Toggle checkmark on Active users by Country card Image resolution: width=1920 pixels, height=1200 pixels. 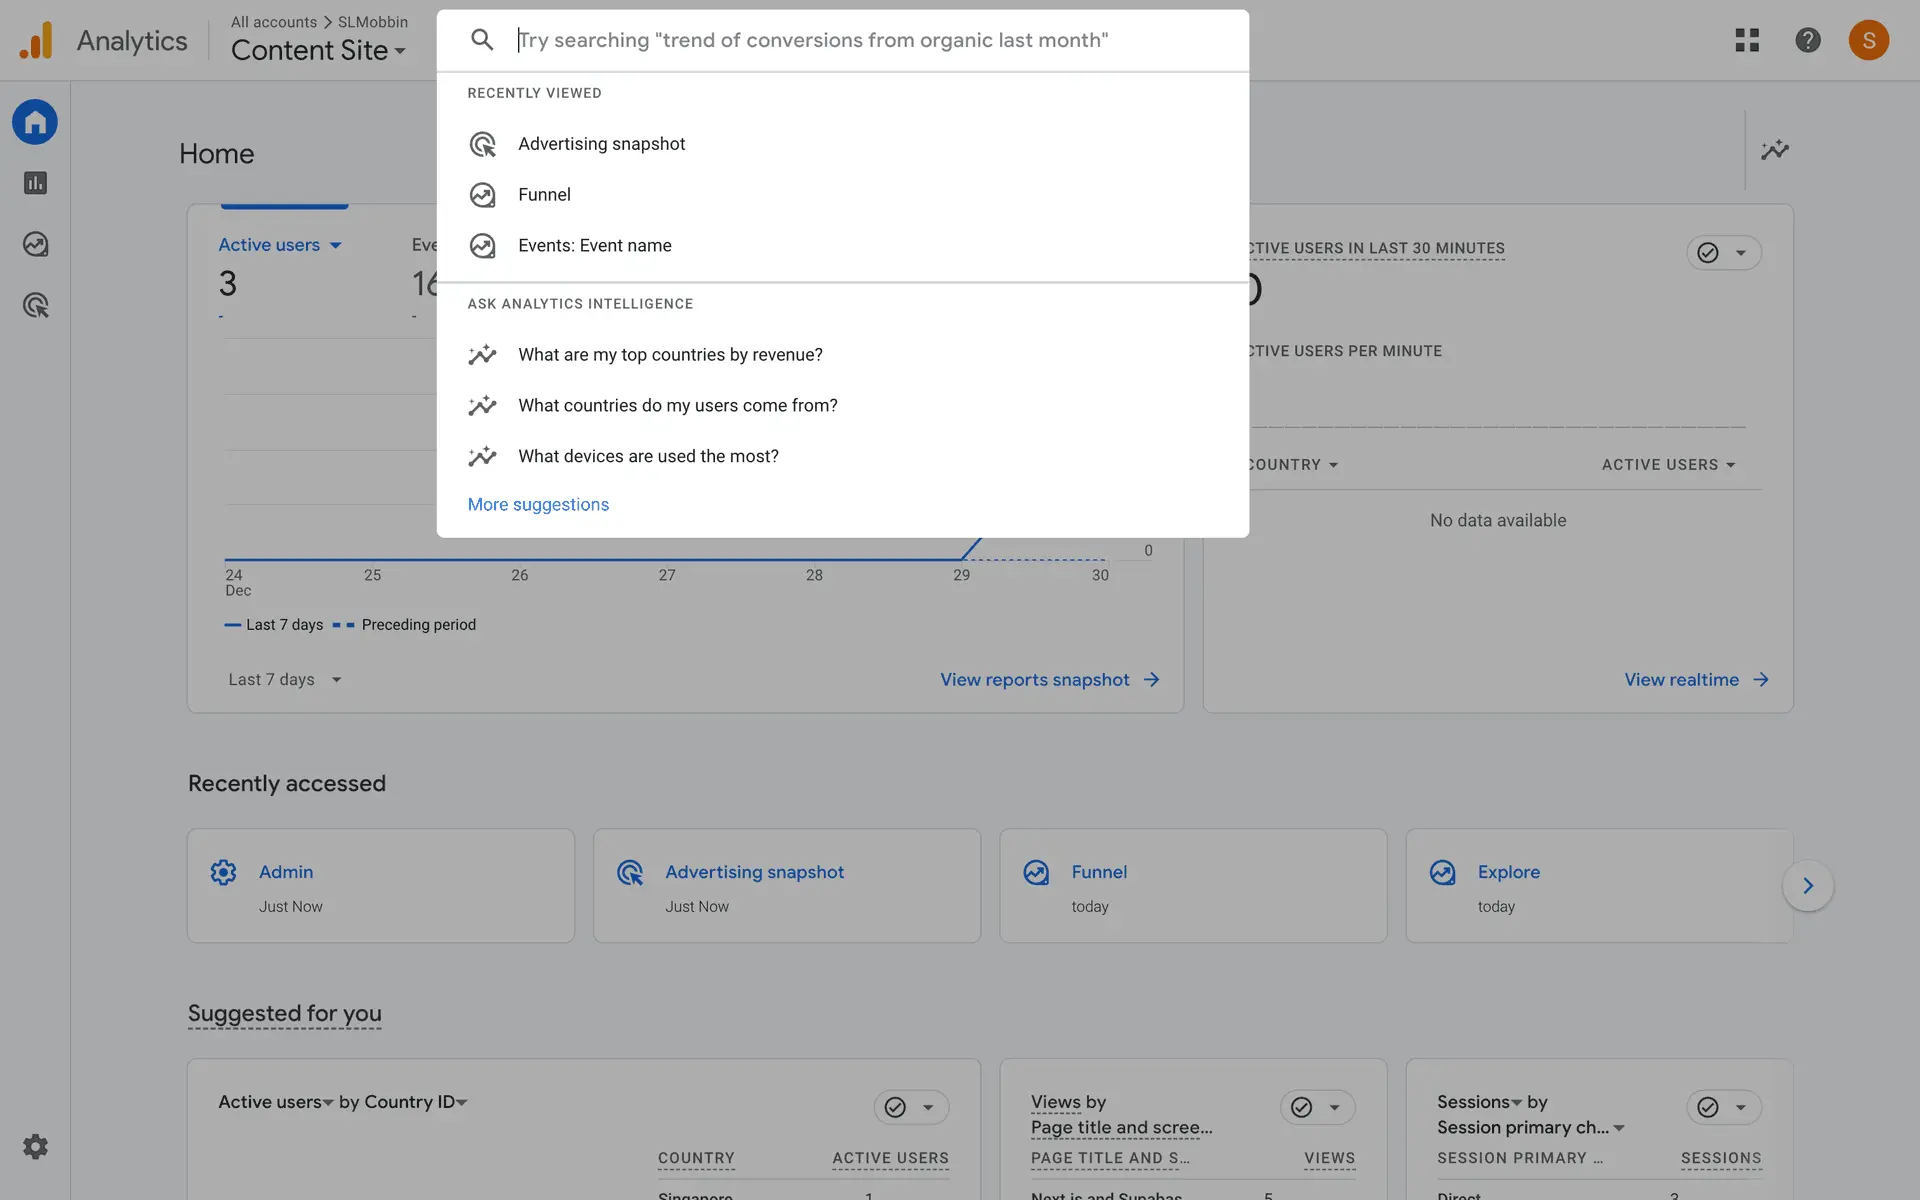click(895, 1107)
